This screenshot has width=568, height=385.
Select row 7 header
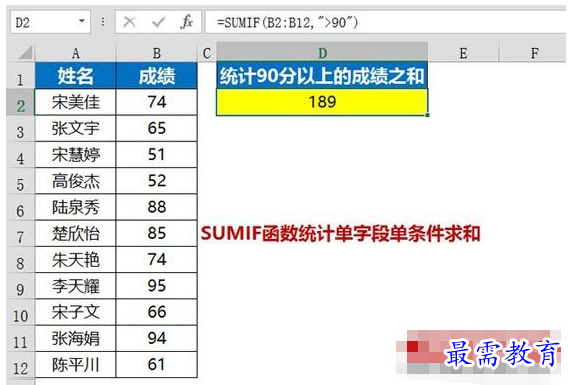21,234
